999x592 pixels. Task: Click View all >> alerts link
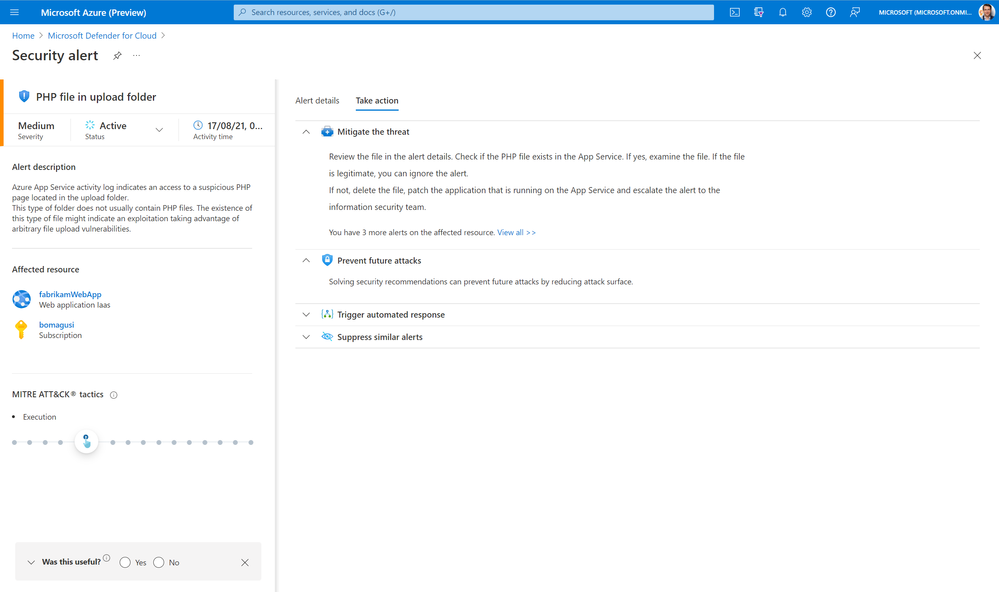pyautogui.click(x=517, y=233)
